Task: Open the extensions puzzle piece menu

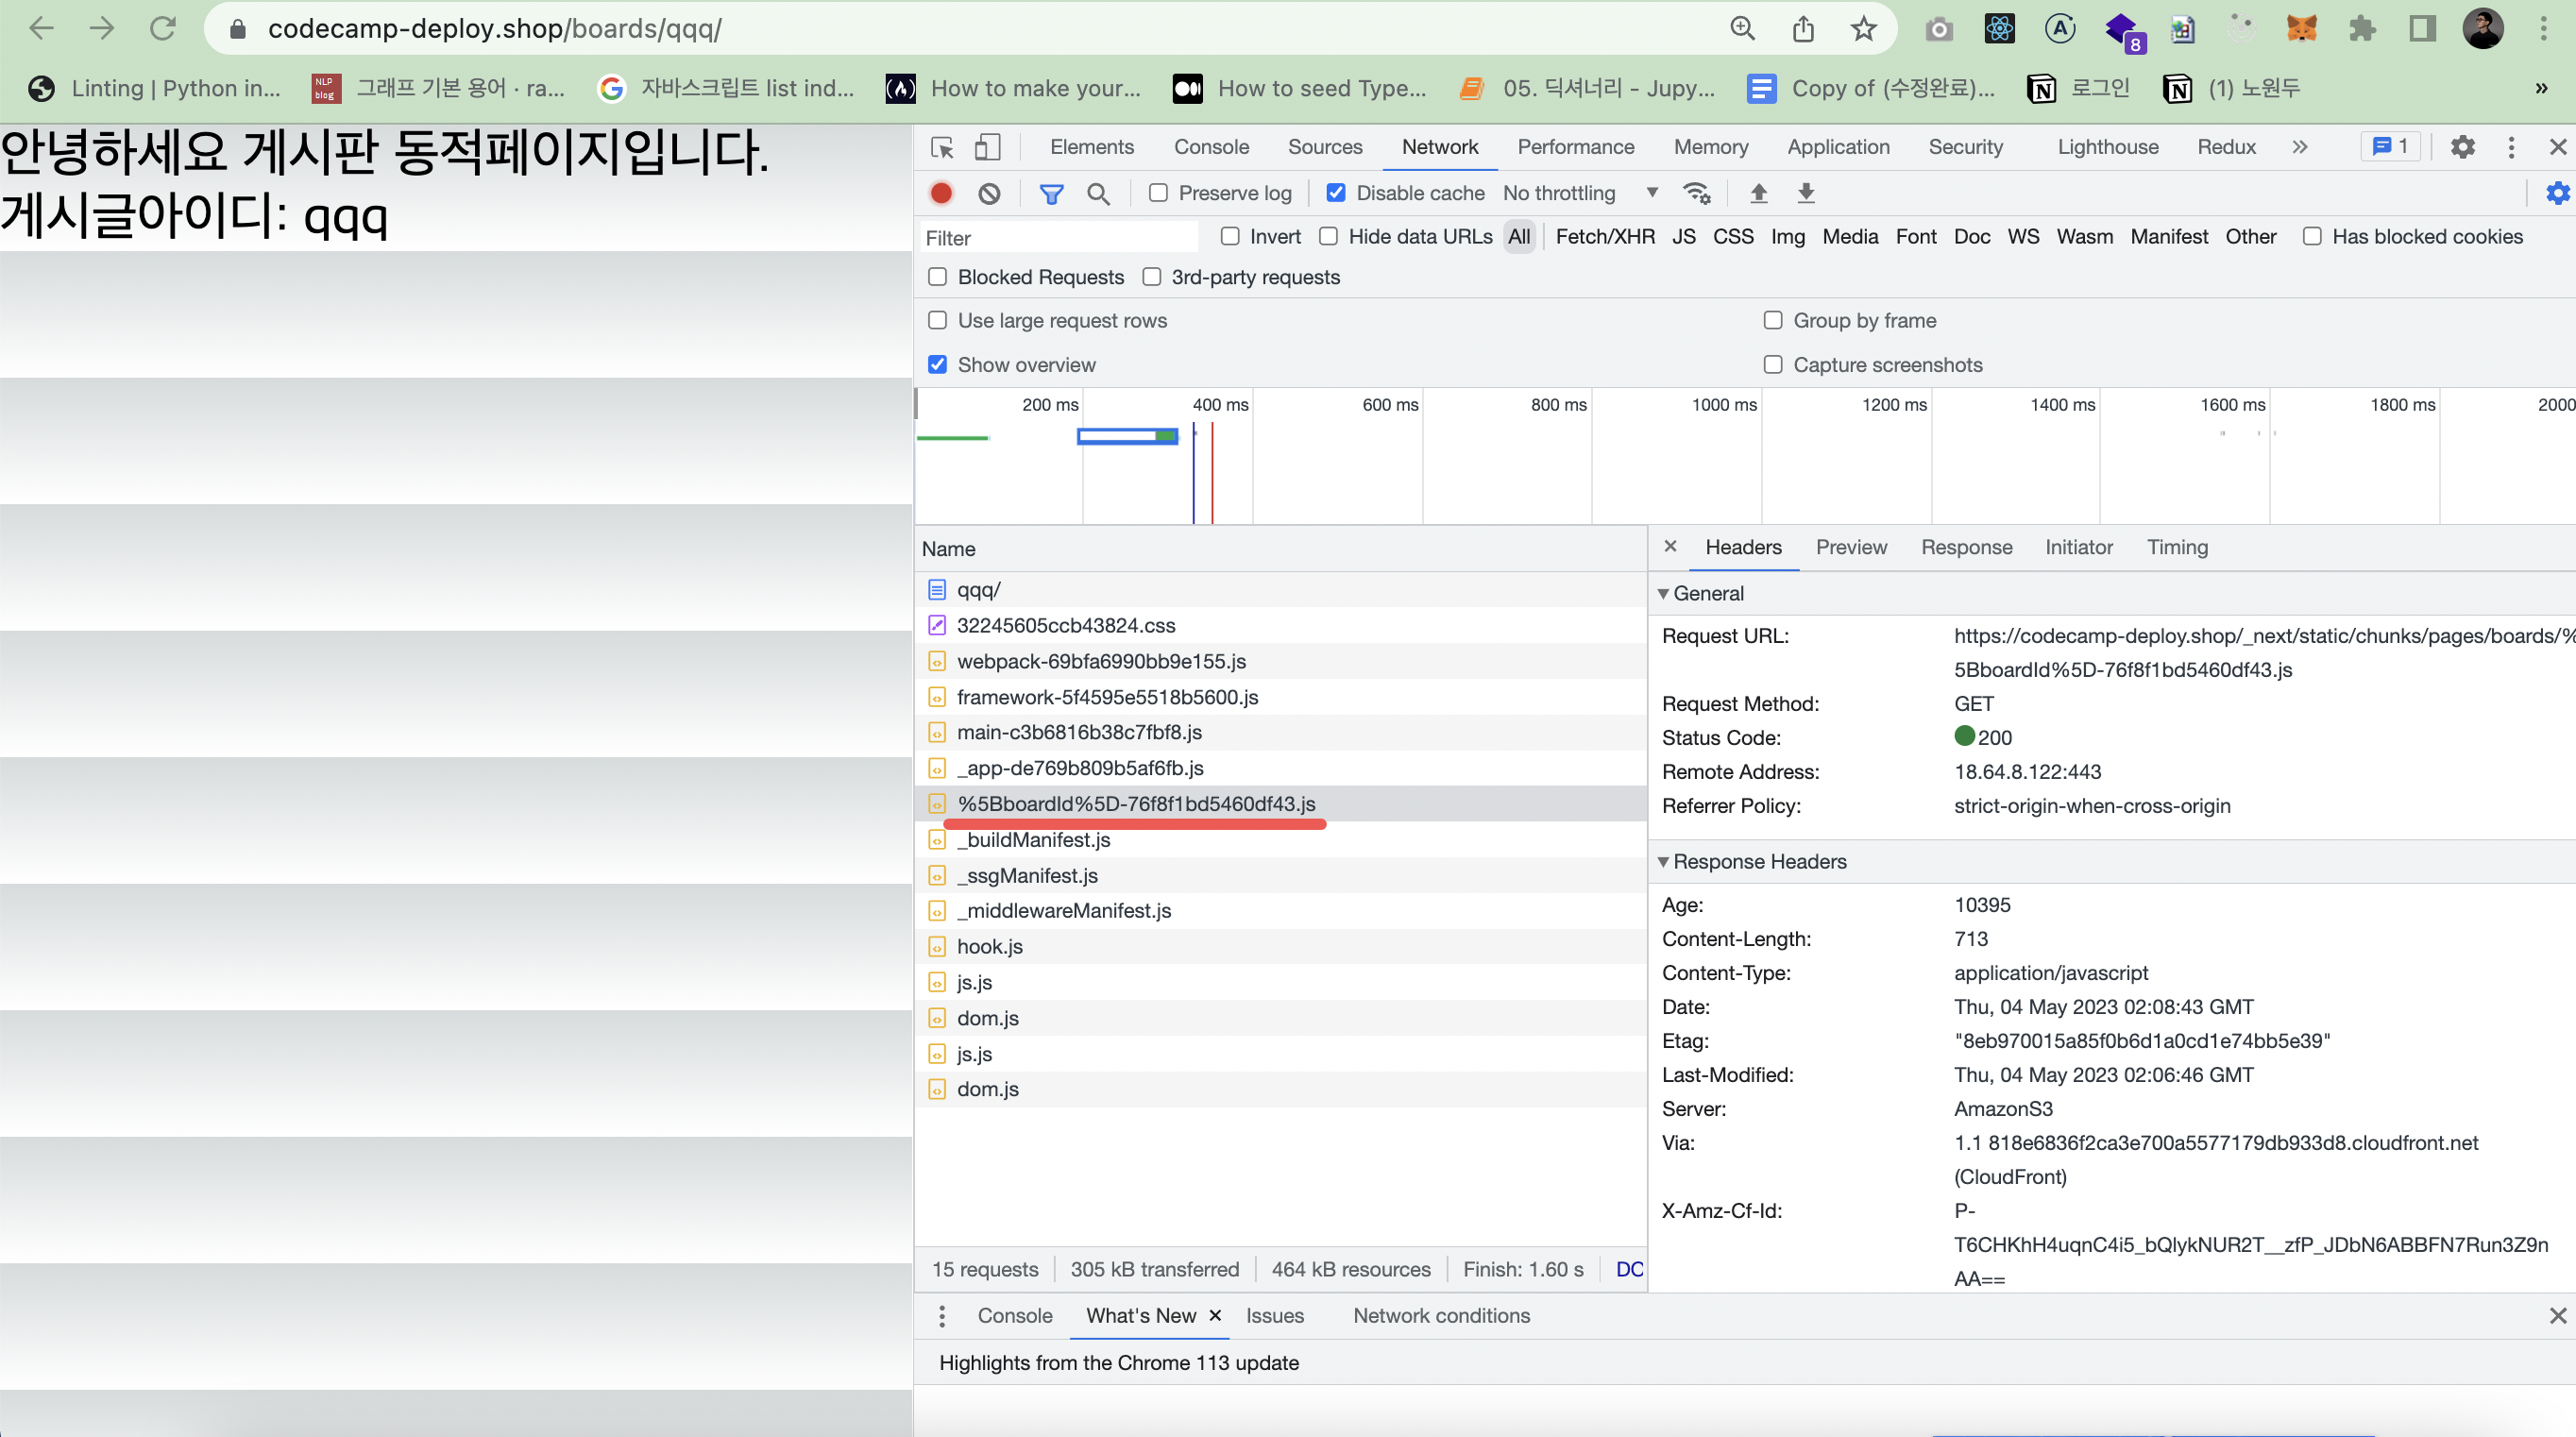Action: (2362, 28)
